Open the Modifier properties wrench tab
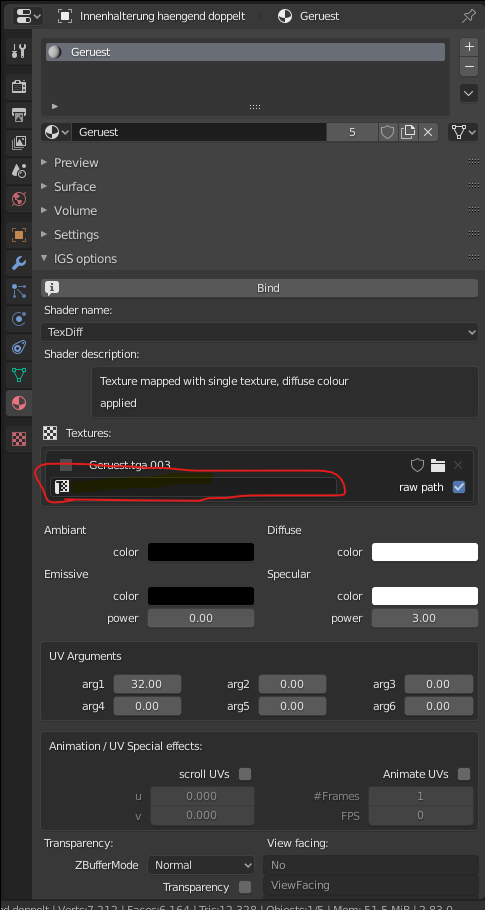 click(x=19, y=263)
